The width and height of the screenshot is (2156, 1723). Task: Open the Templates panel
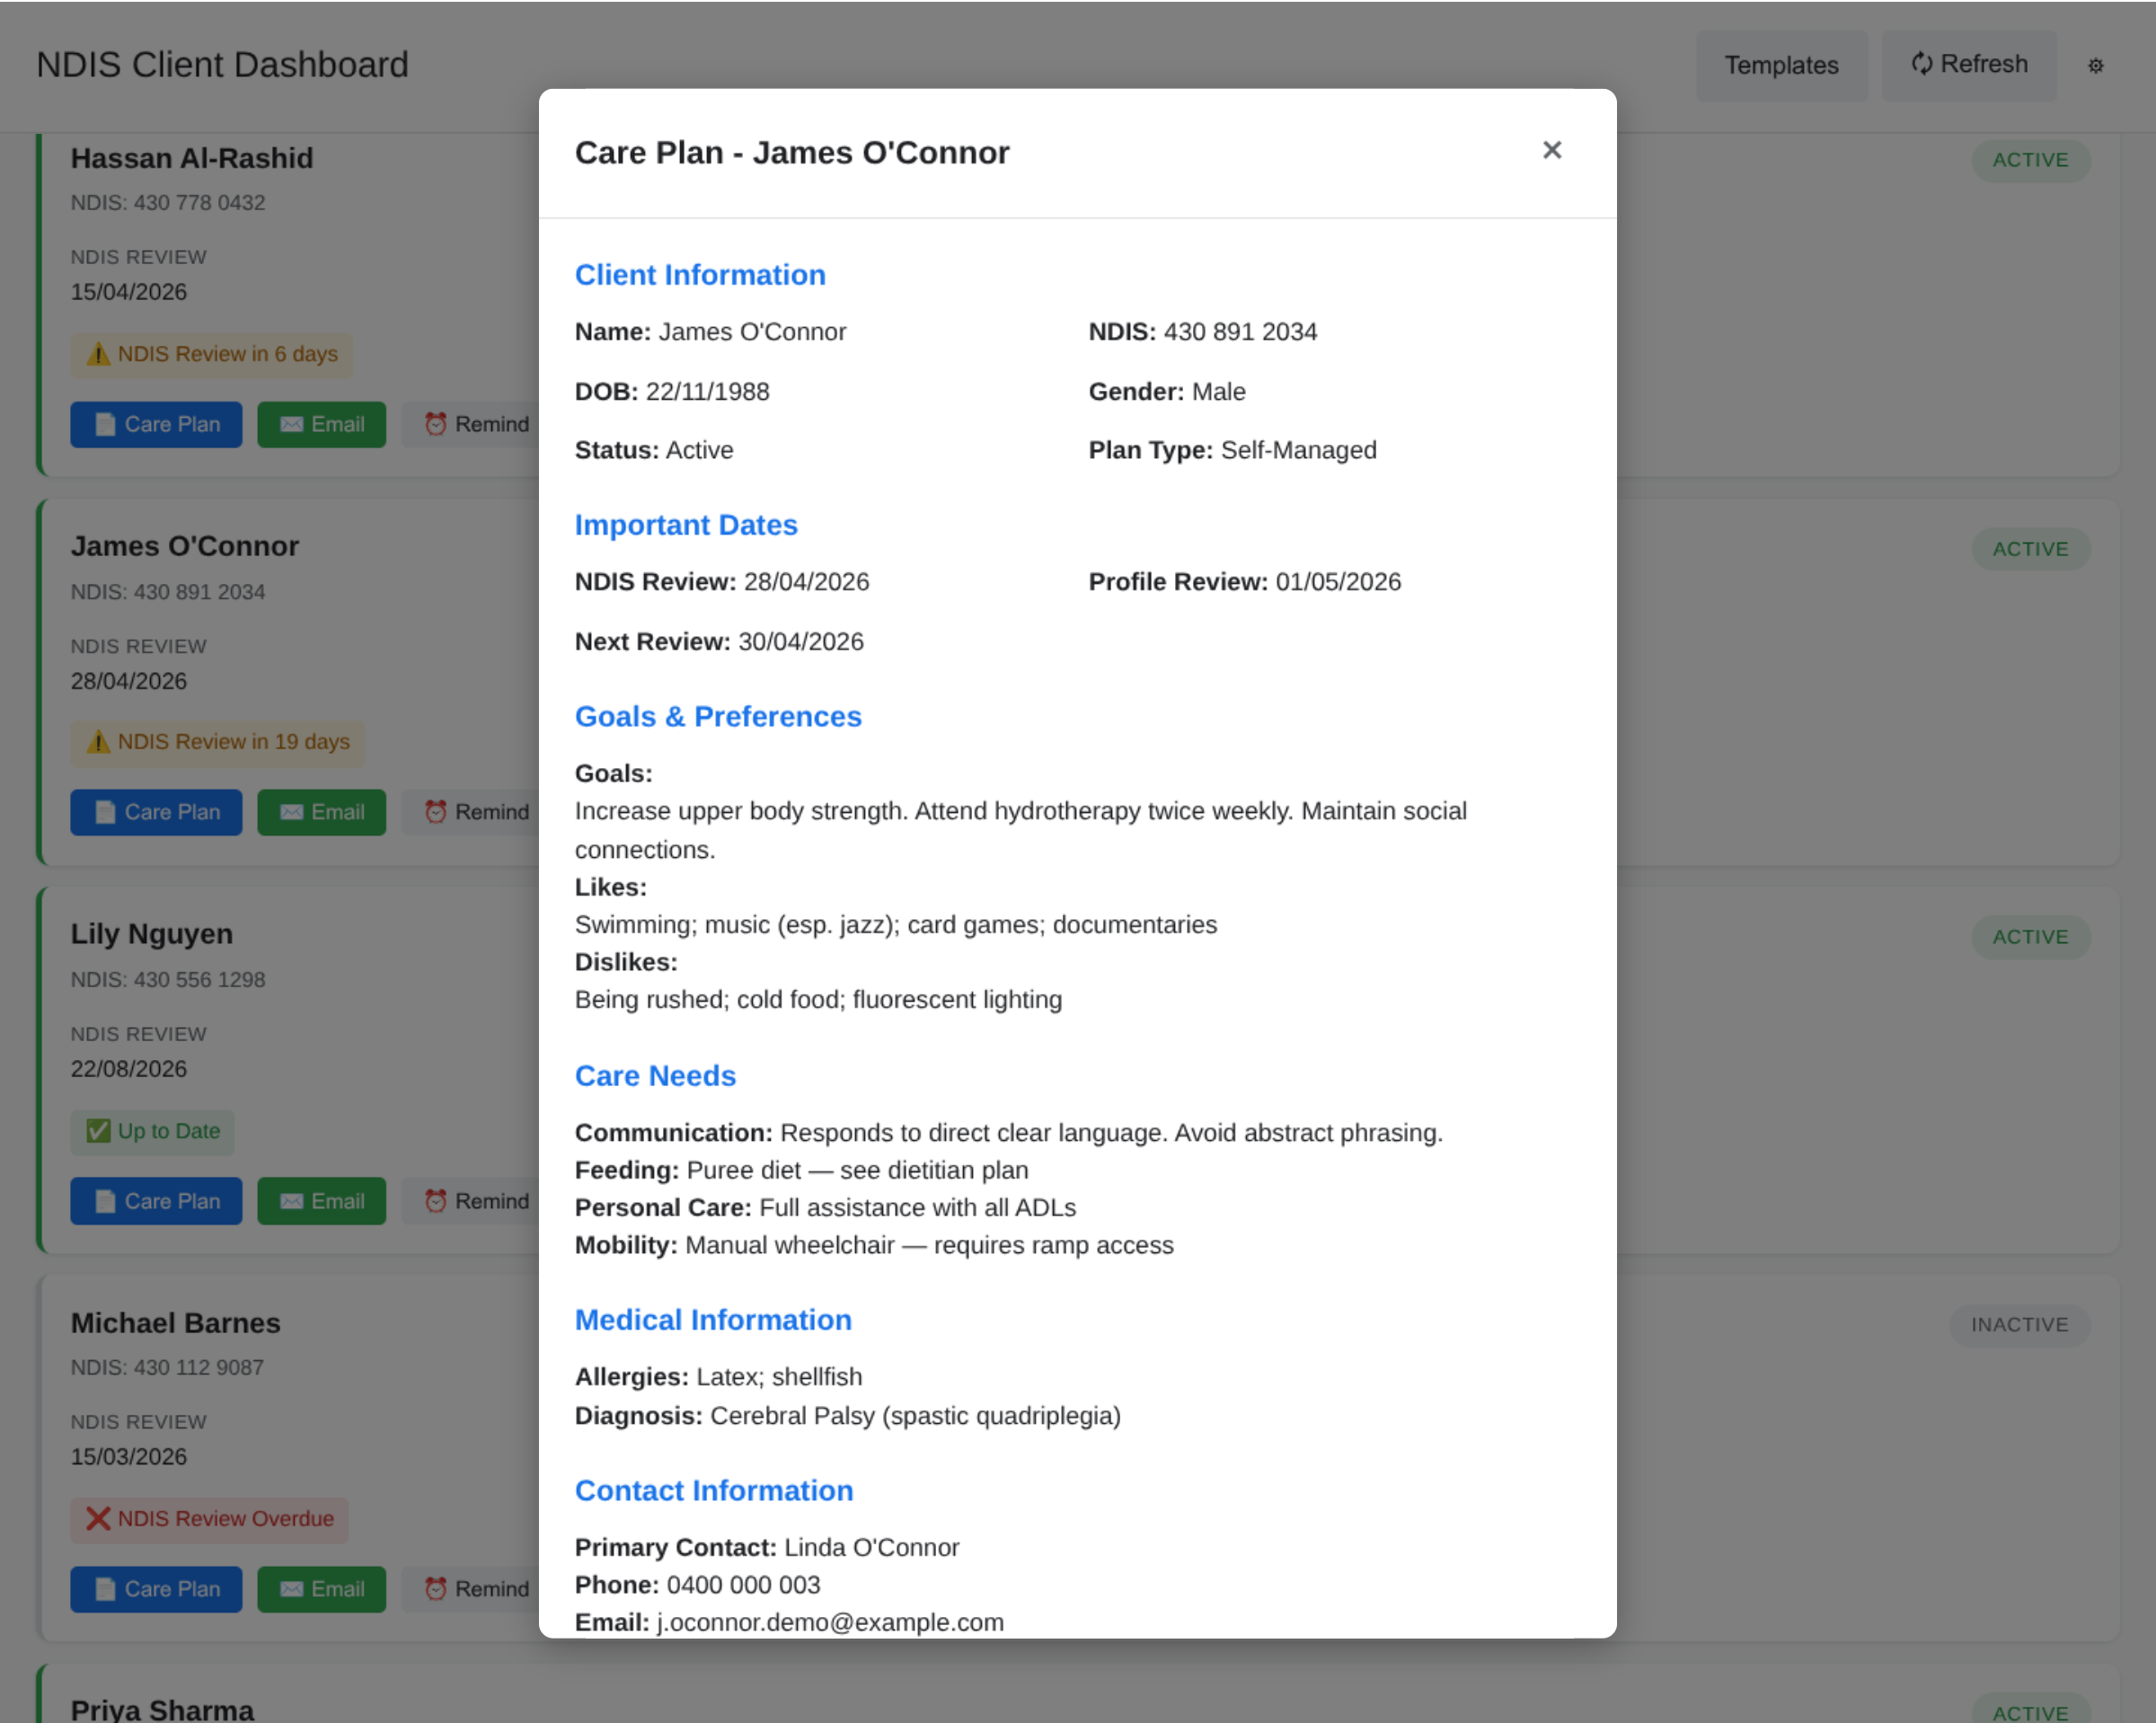click(1781, 65)
